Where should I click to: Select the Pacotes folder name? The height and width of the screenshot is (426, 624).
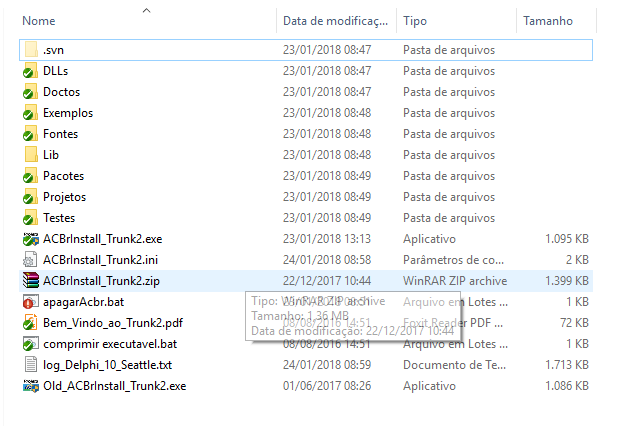tap(64, 176)
